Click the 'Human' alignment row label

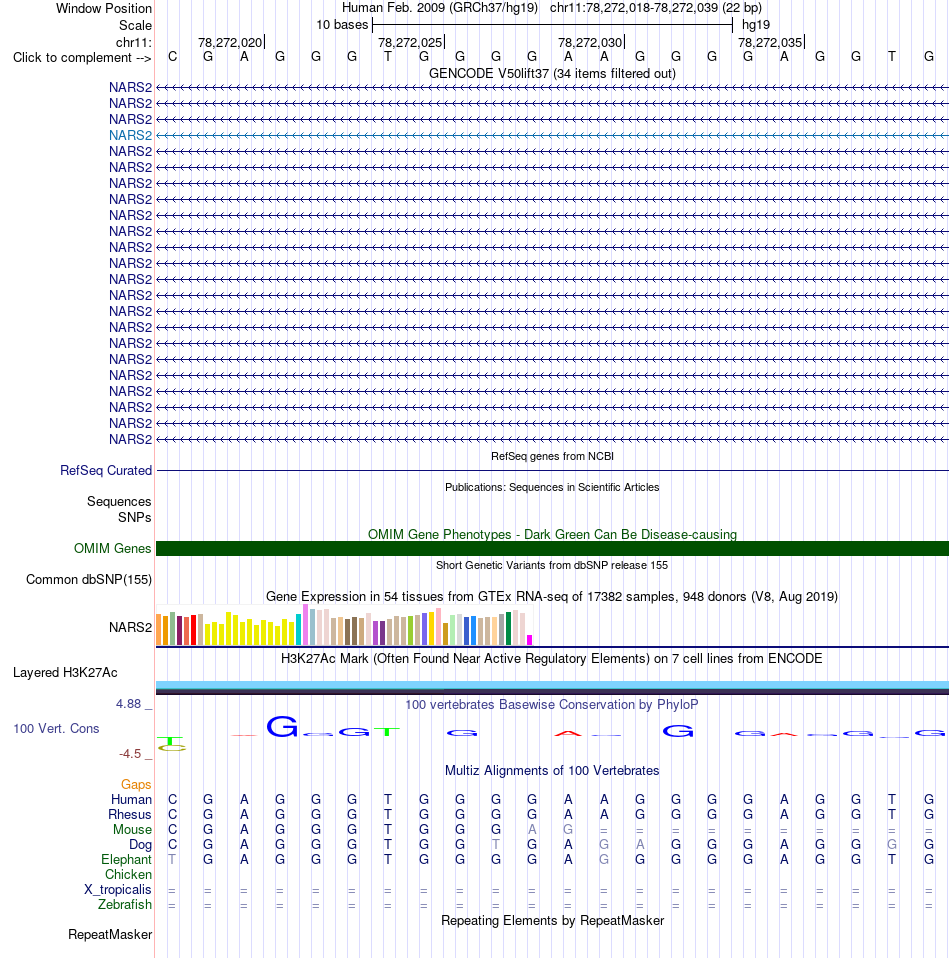coord(131,800)
